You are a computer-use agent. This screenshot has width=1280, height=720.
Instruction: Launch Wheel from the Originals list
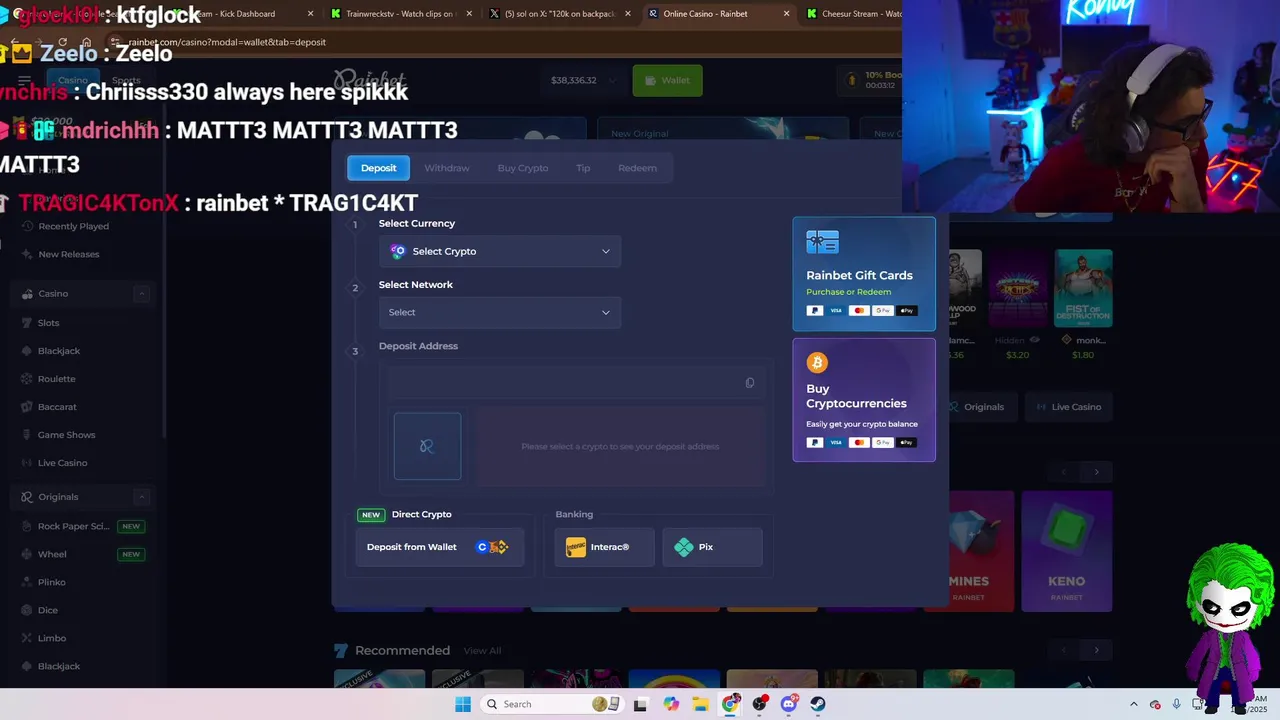point(52,554)
